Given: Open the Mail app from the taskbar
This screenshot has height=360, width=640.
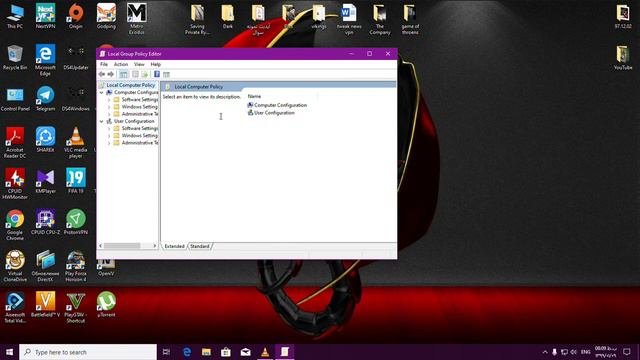Looking at the screenshot, I should point(245,352).
